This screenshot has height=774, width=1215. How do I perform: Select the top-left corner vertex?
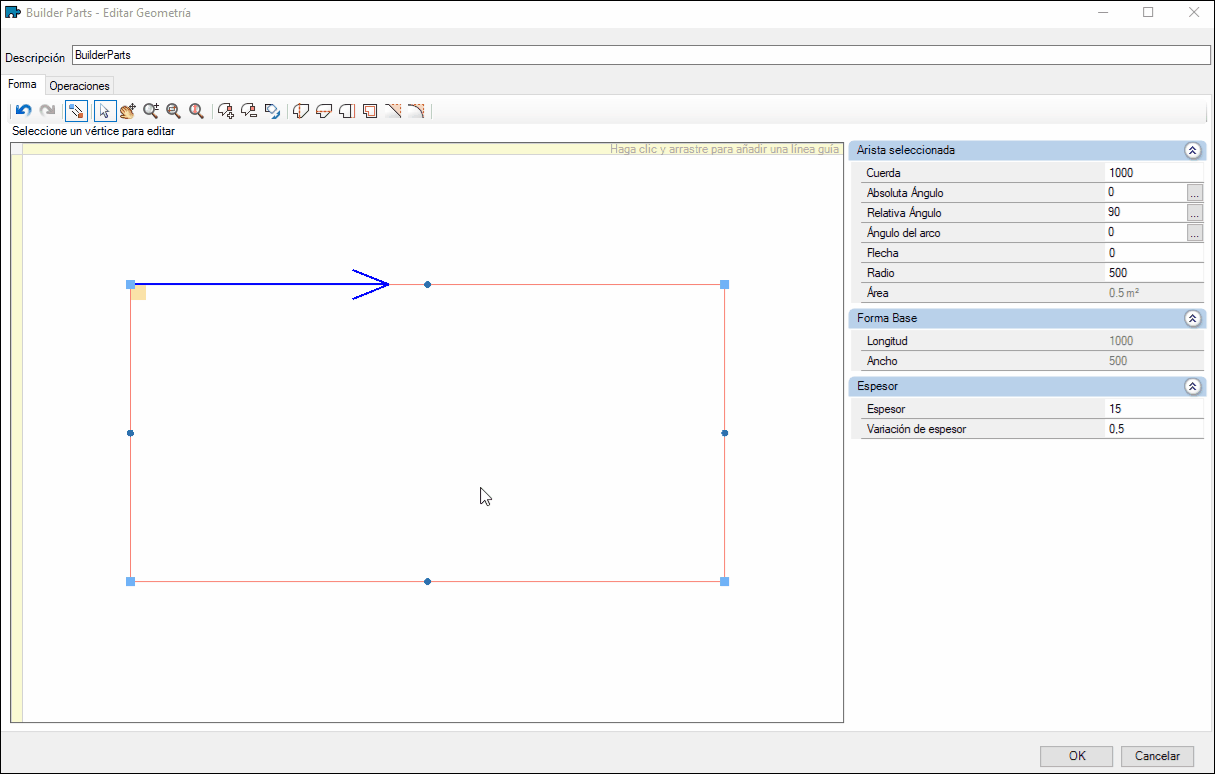(130, 285)
